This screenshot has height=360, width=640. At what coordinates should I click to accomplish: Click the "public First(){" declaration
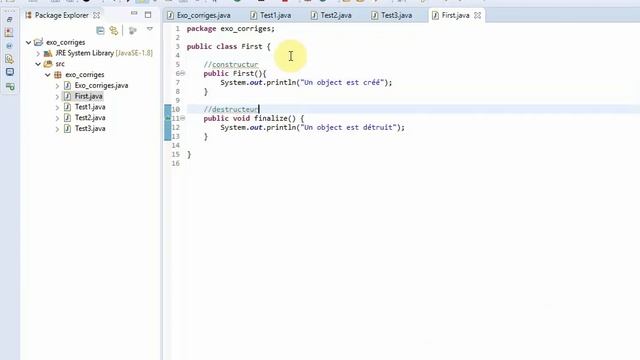(x=235, y=73)
